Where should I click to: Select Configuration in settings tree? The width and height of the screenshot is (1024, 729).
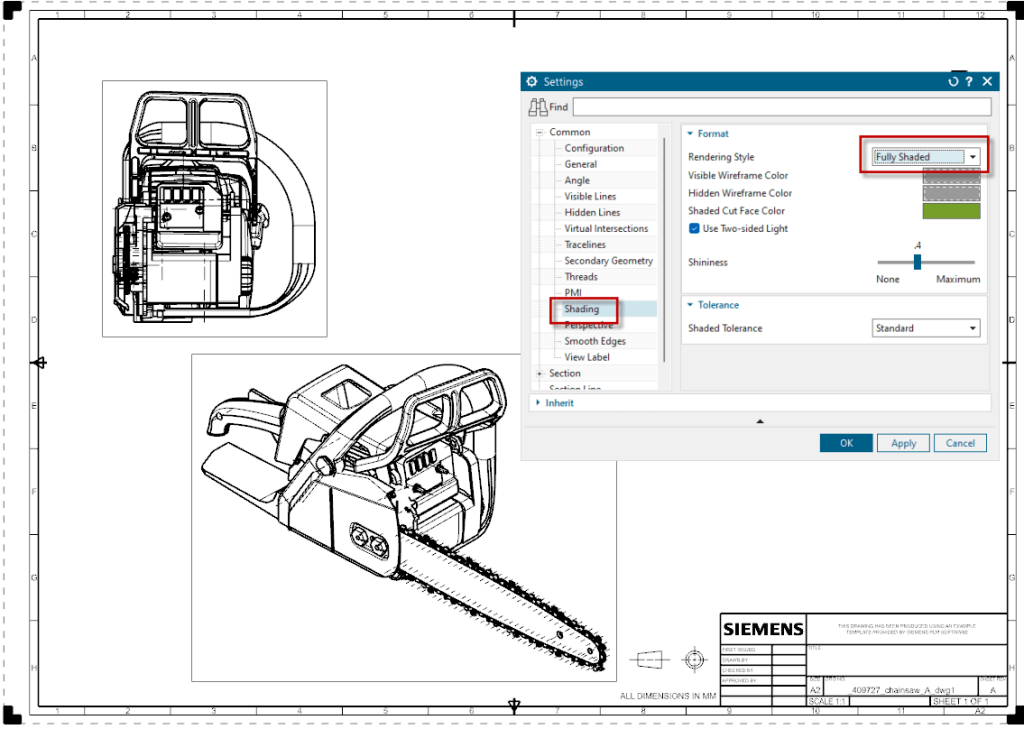(x=594, y=148)
